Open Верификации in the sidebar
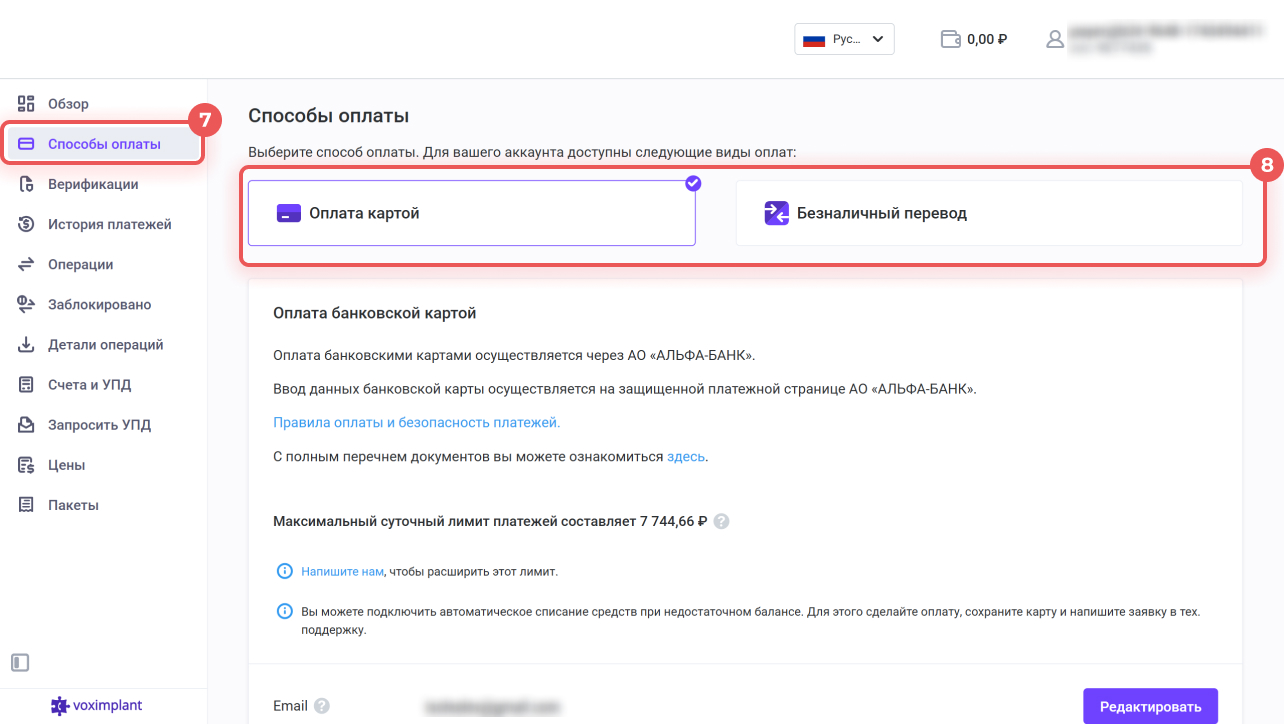1284x724 pixels. (93, 184)
